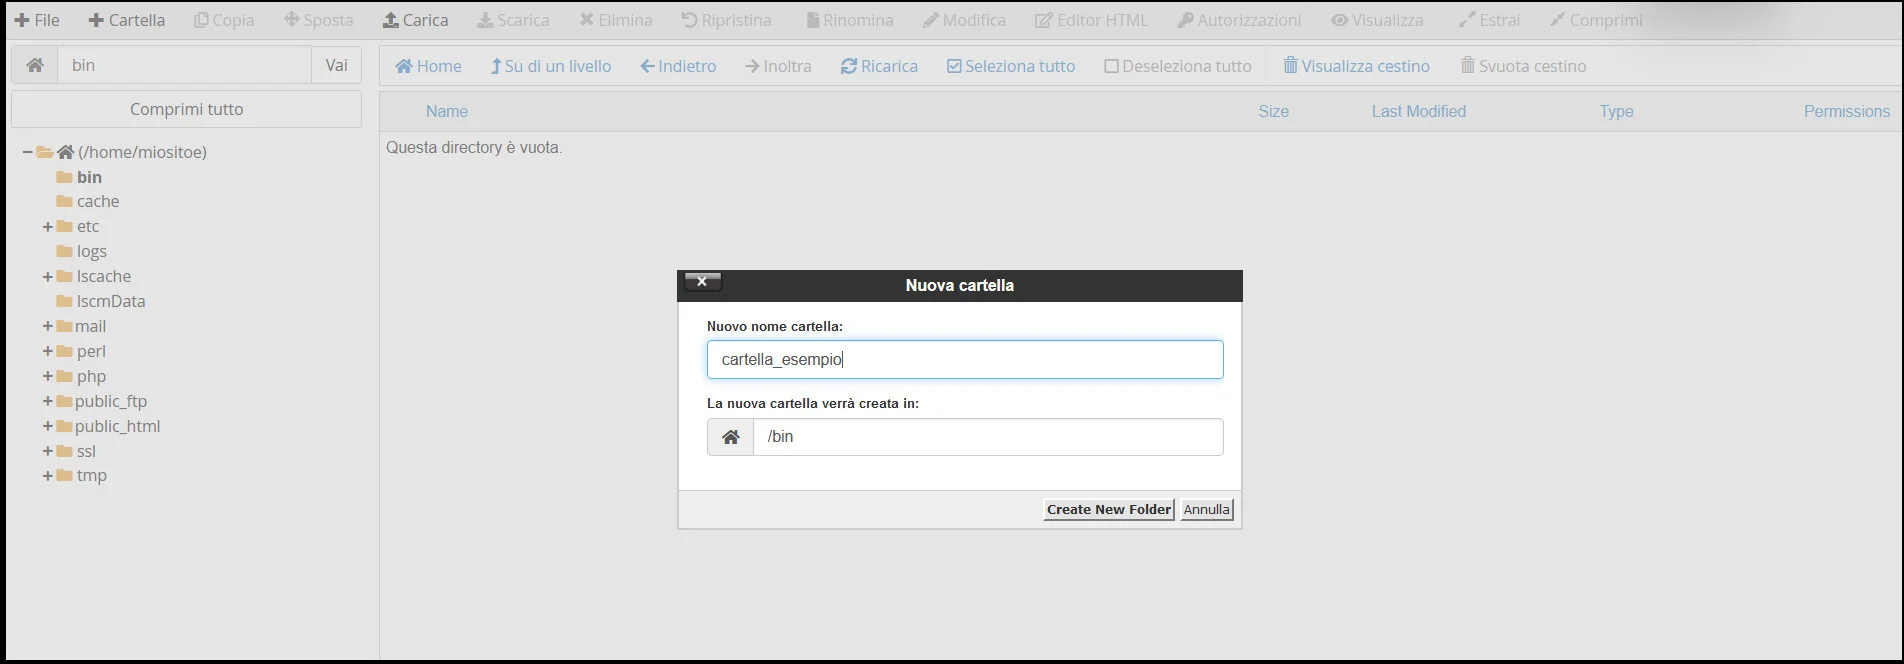Click Svuota cestino
1904x664 pixels.
(1523, 66)
